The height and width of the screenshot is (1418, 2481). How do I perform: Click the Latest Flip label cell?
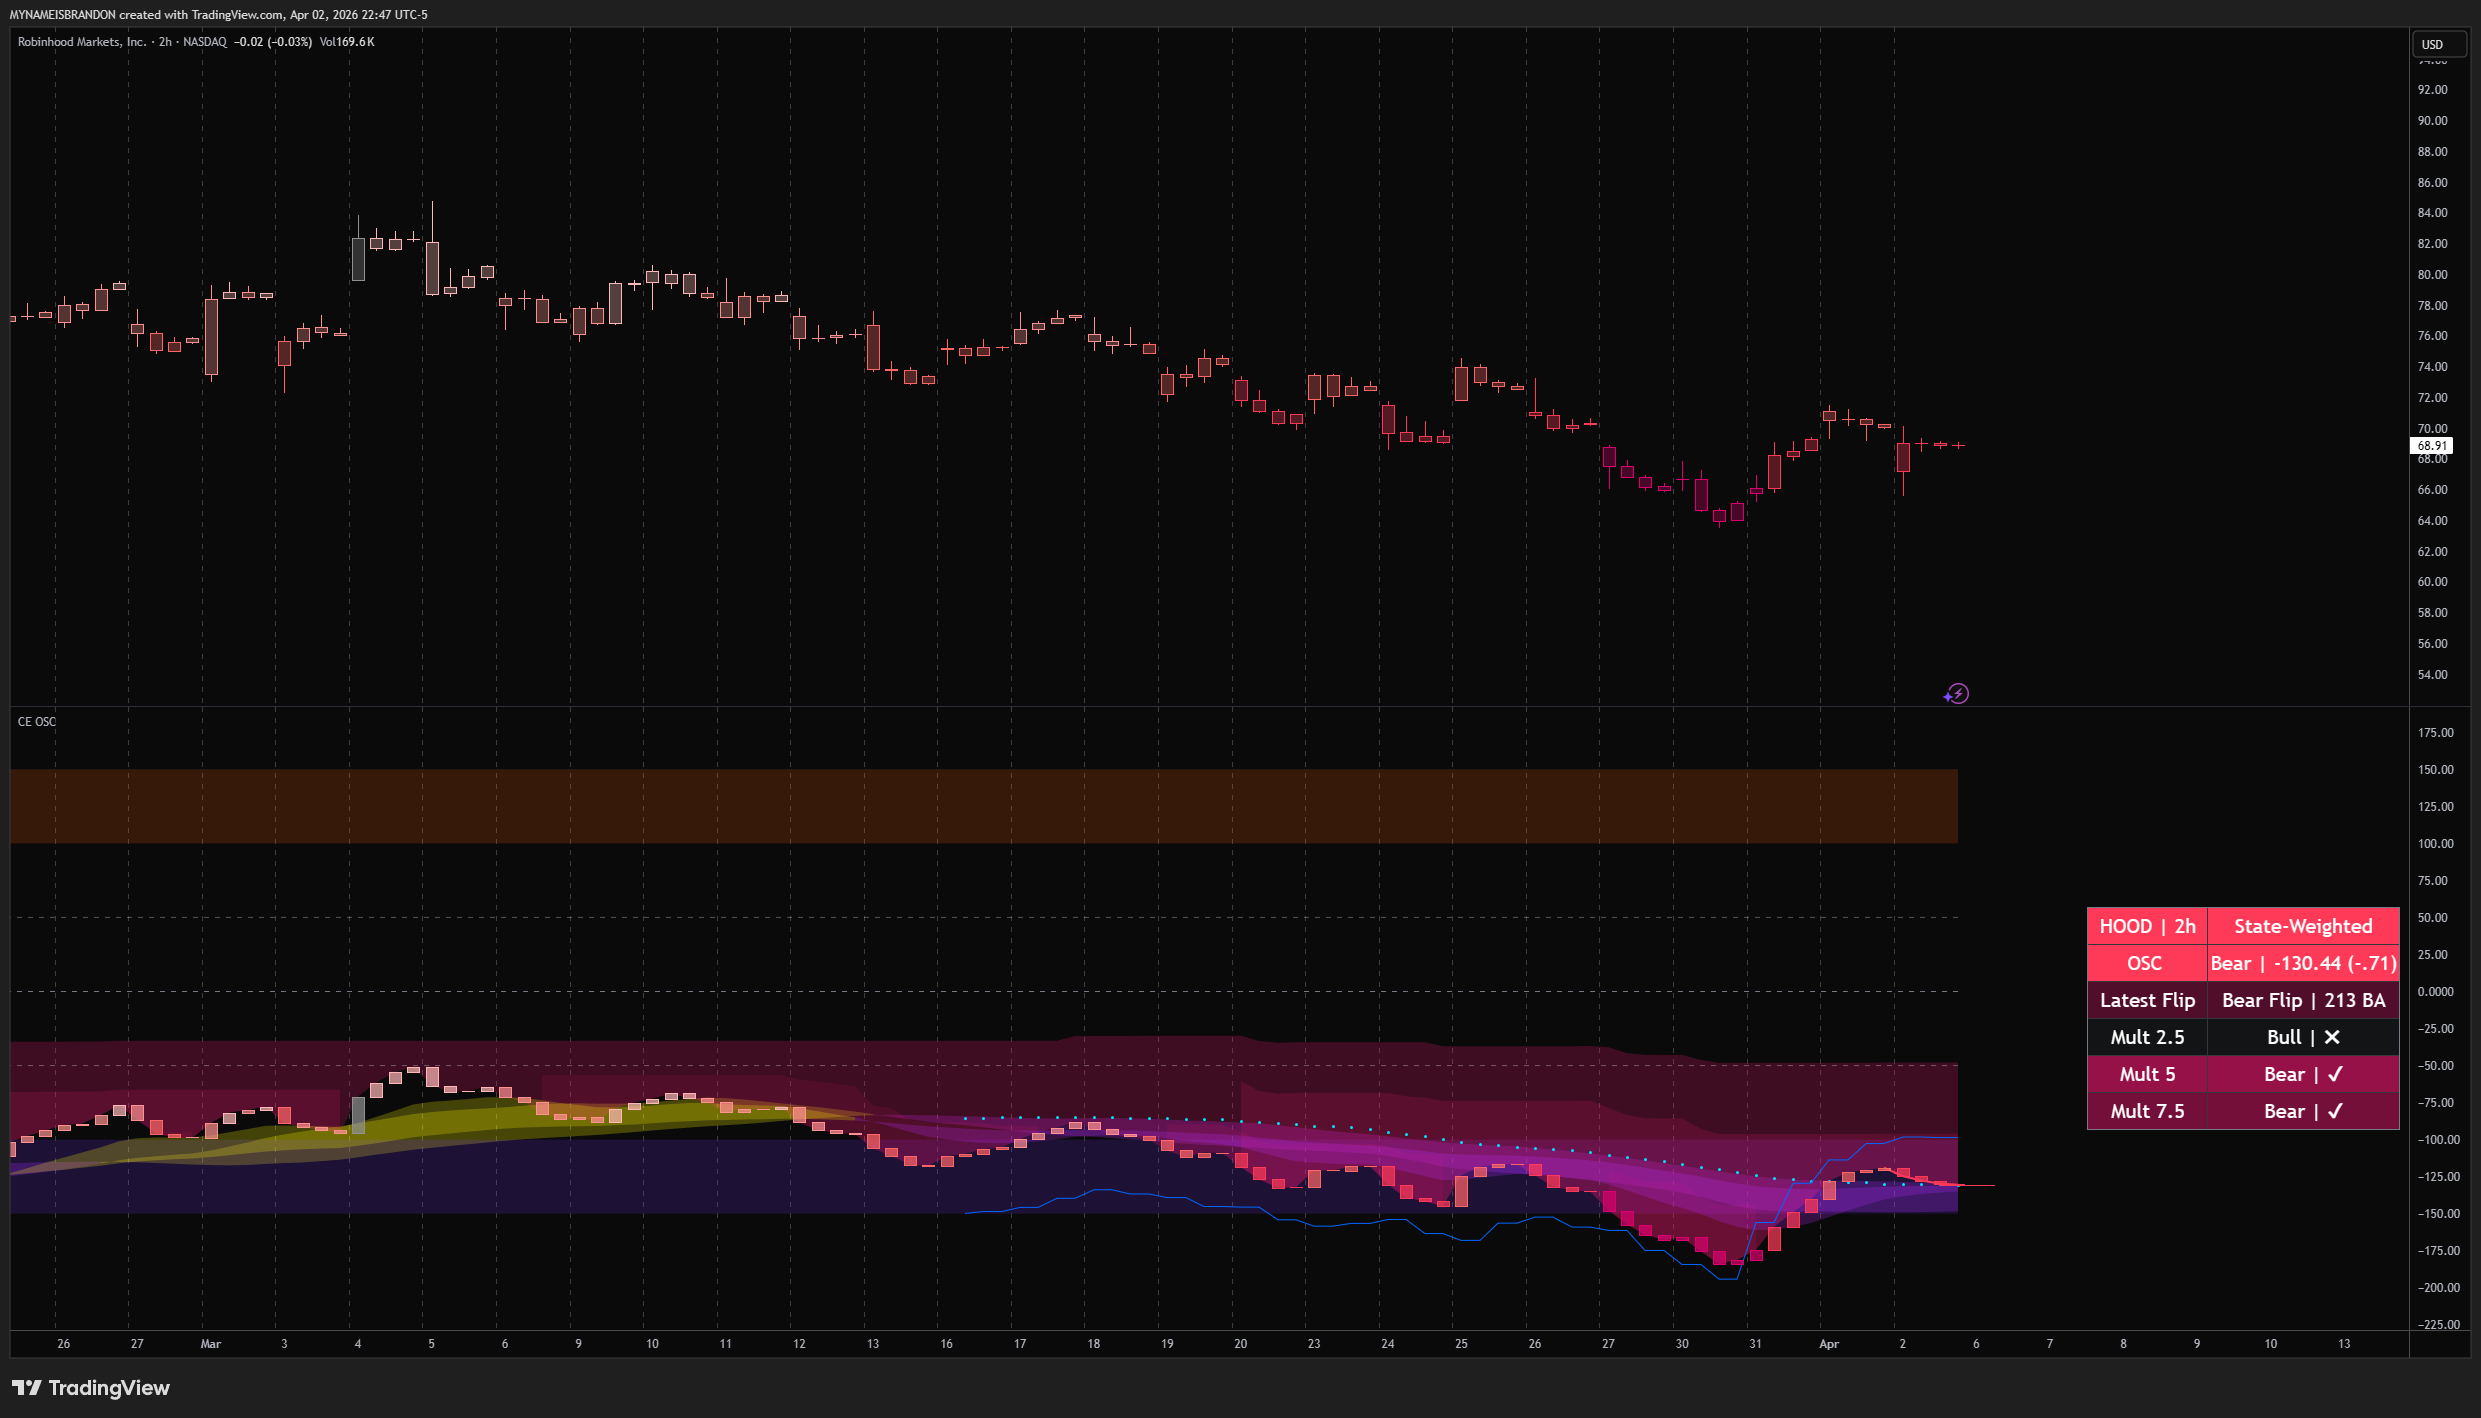coord(2147,1000)
